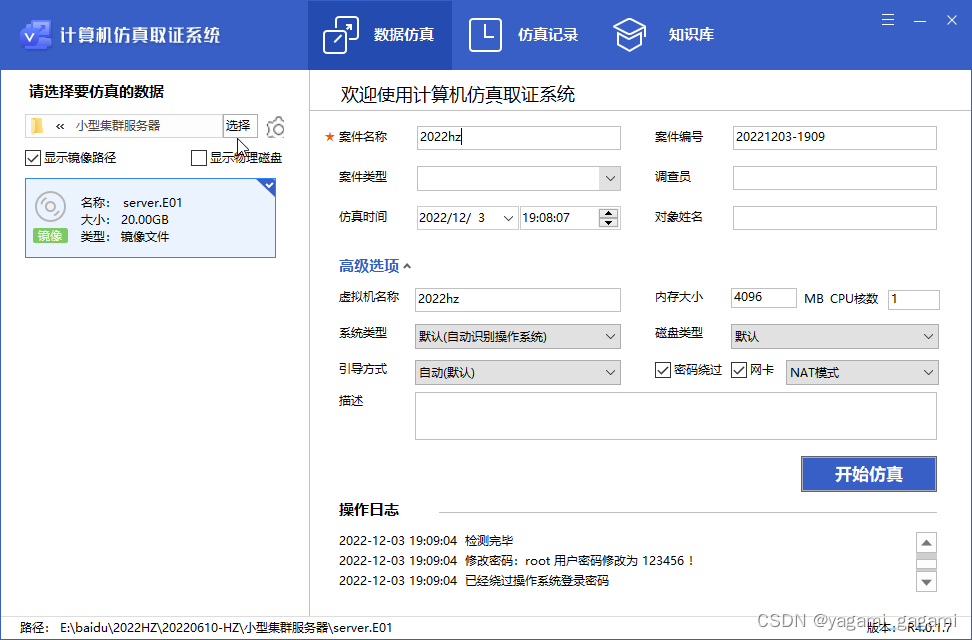Open the 系统类型 dropdown

518,337
